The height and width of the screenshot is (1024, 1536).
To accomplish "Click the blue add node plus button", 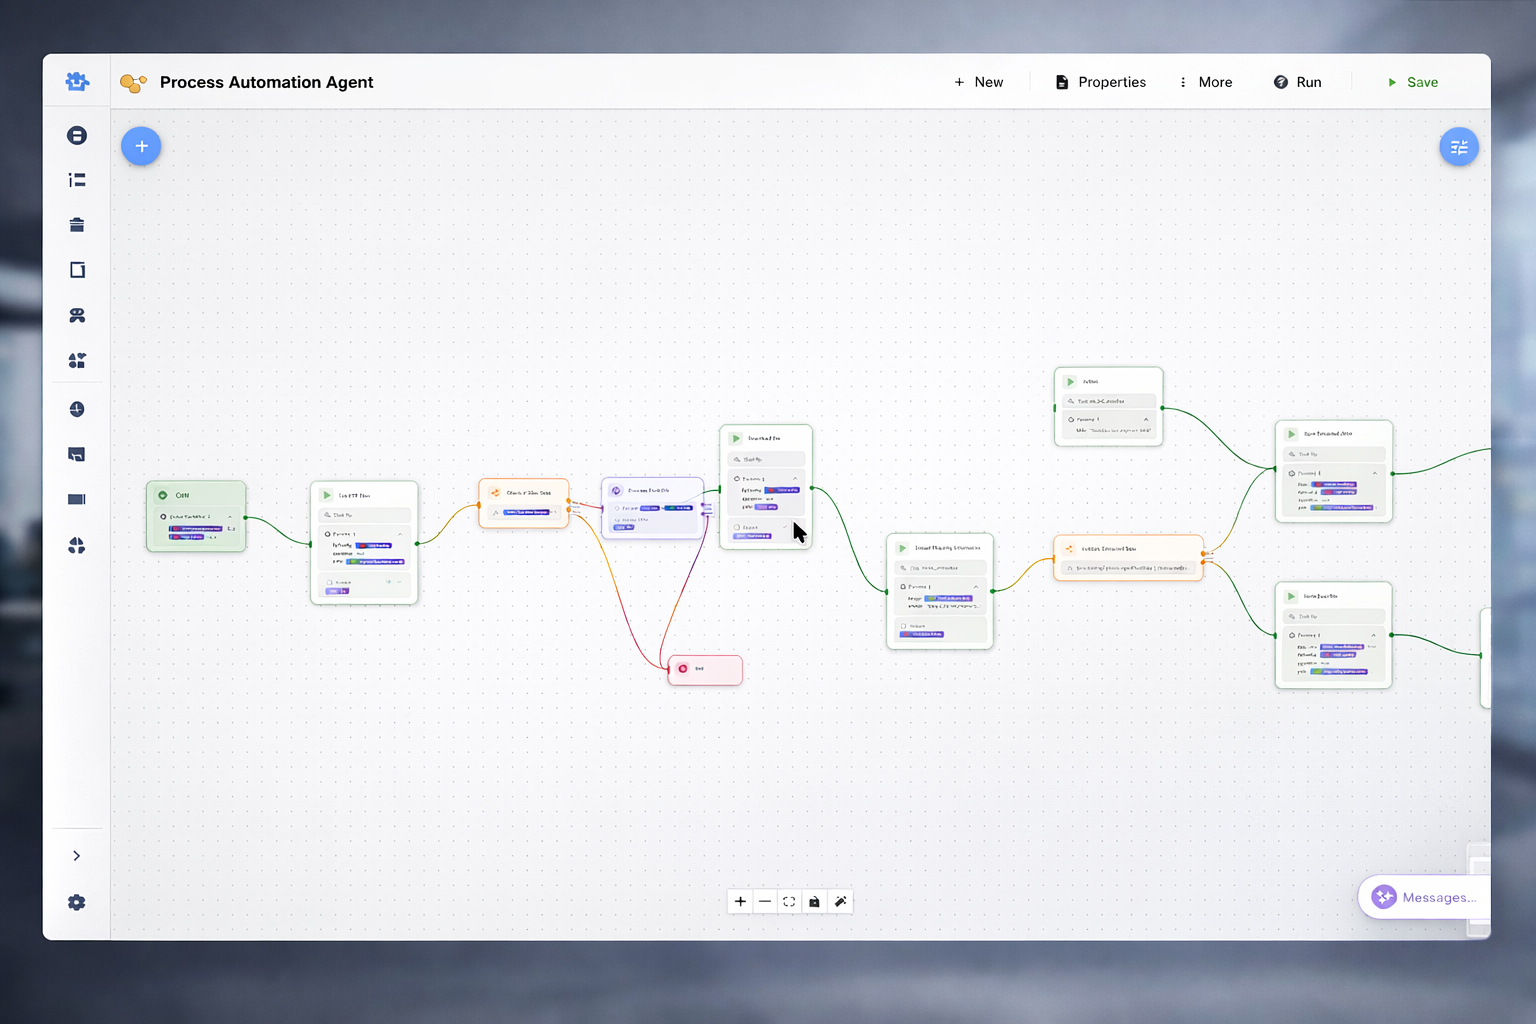I will 141,146.
